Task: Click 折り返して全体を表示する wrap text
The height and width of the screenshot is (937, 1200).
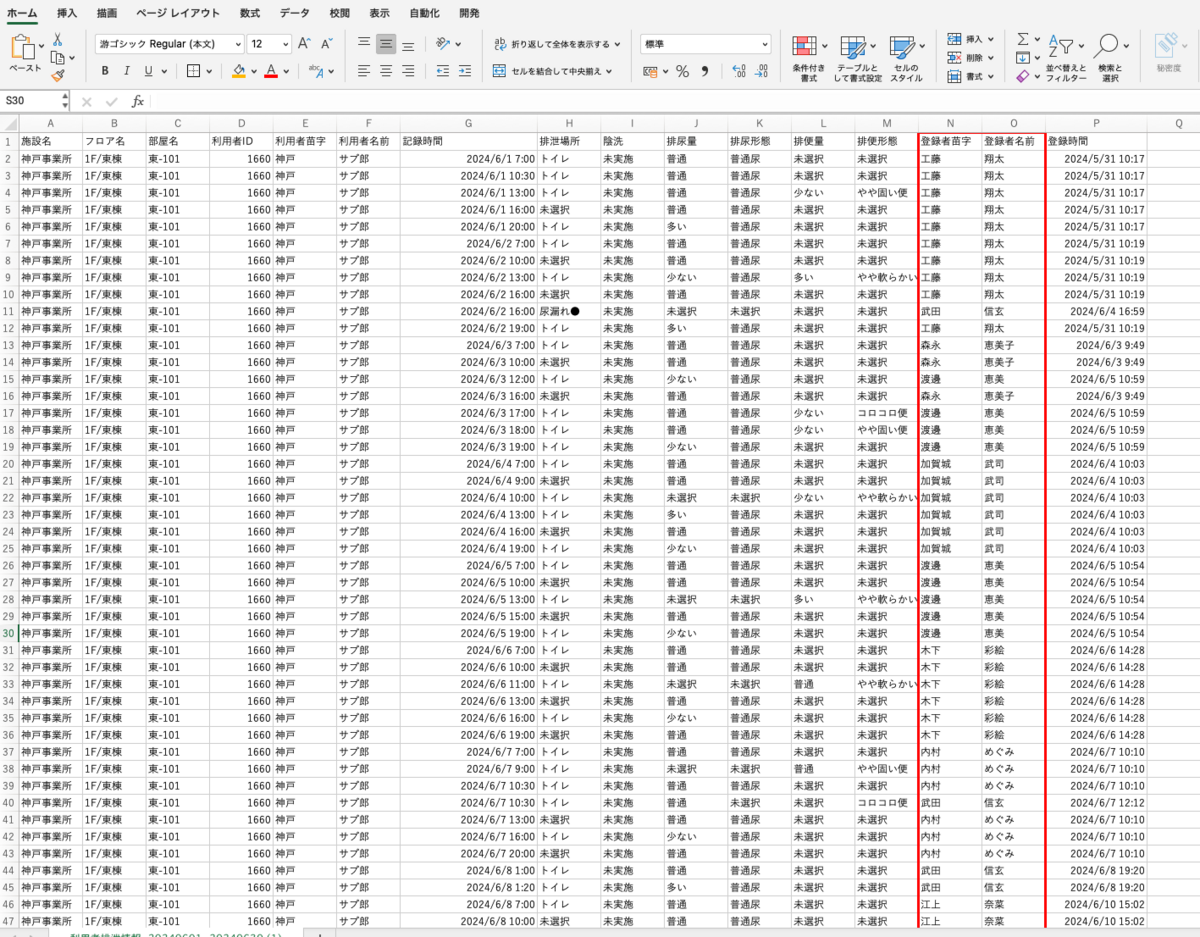Action: (x=558, y=44)
